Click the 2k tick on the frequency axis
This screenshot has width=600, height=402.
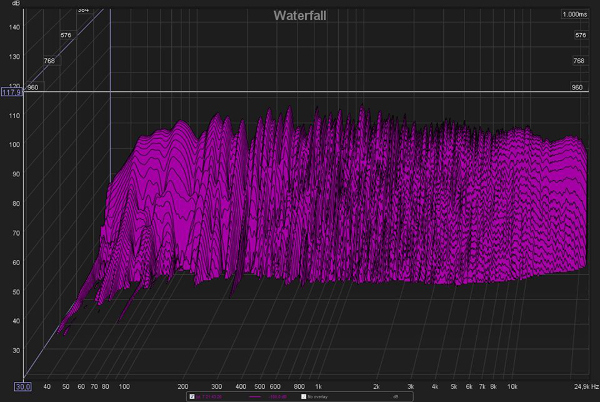[376, 386]
